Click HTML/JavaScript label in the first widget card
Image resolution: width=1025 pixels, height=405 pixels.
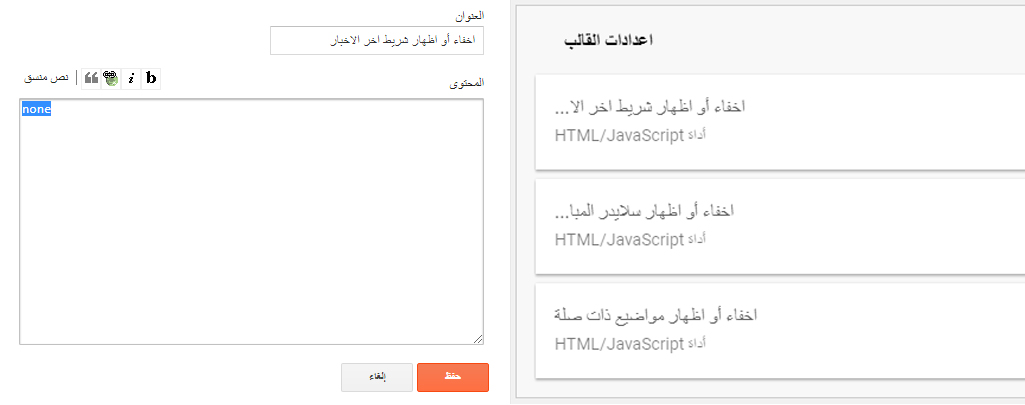pyautogui.click(x=619, y=135)
